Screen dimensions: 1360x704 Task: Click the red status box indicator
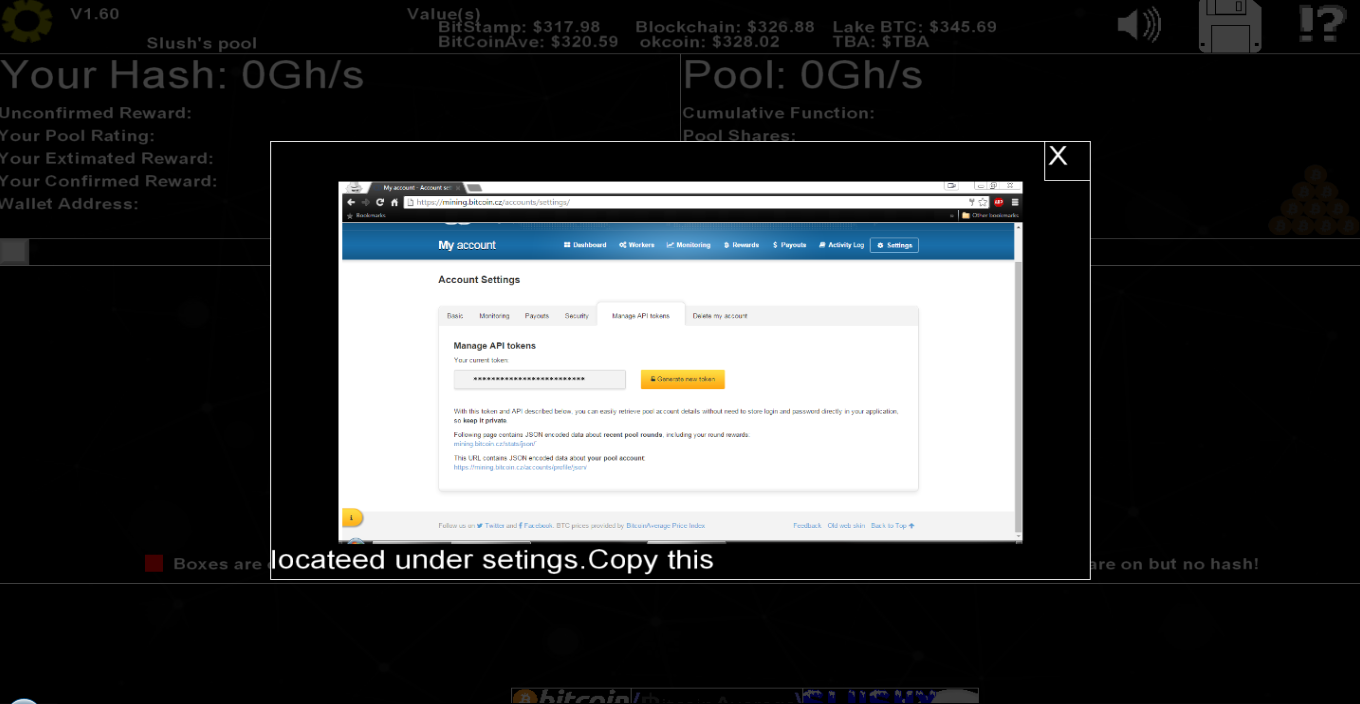(154, 563)
